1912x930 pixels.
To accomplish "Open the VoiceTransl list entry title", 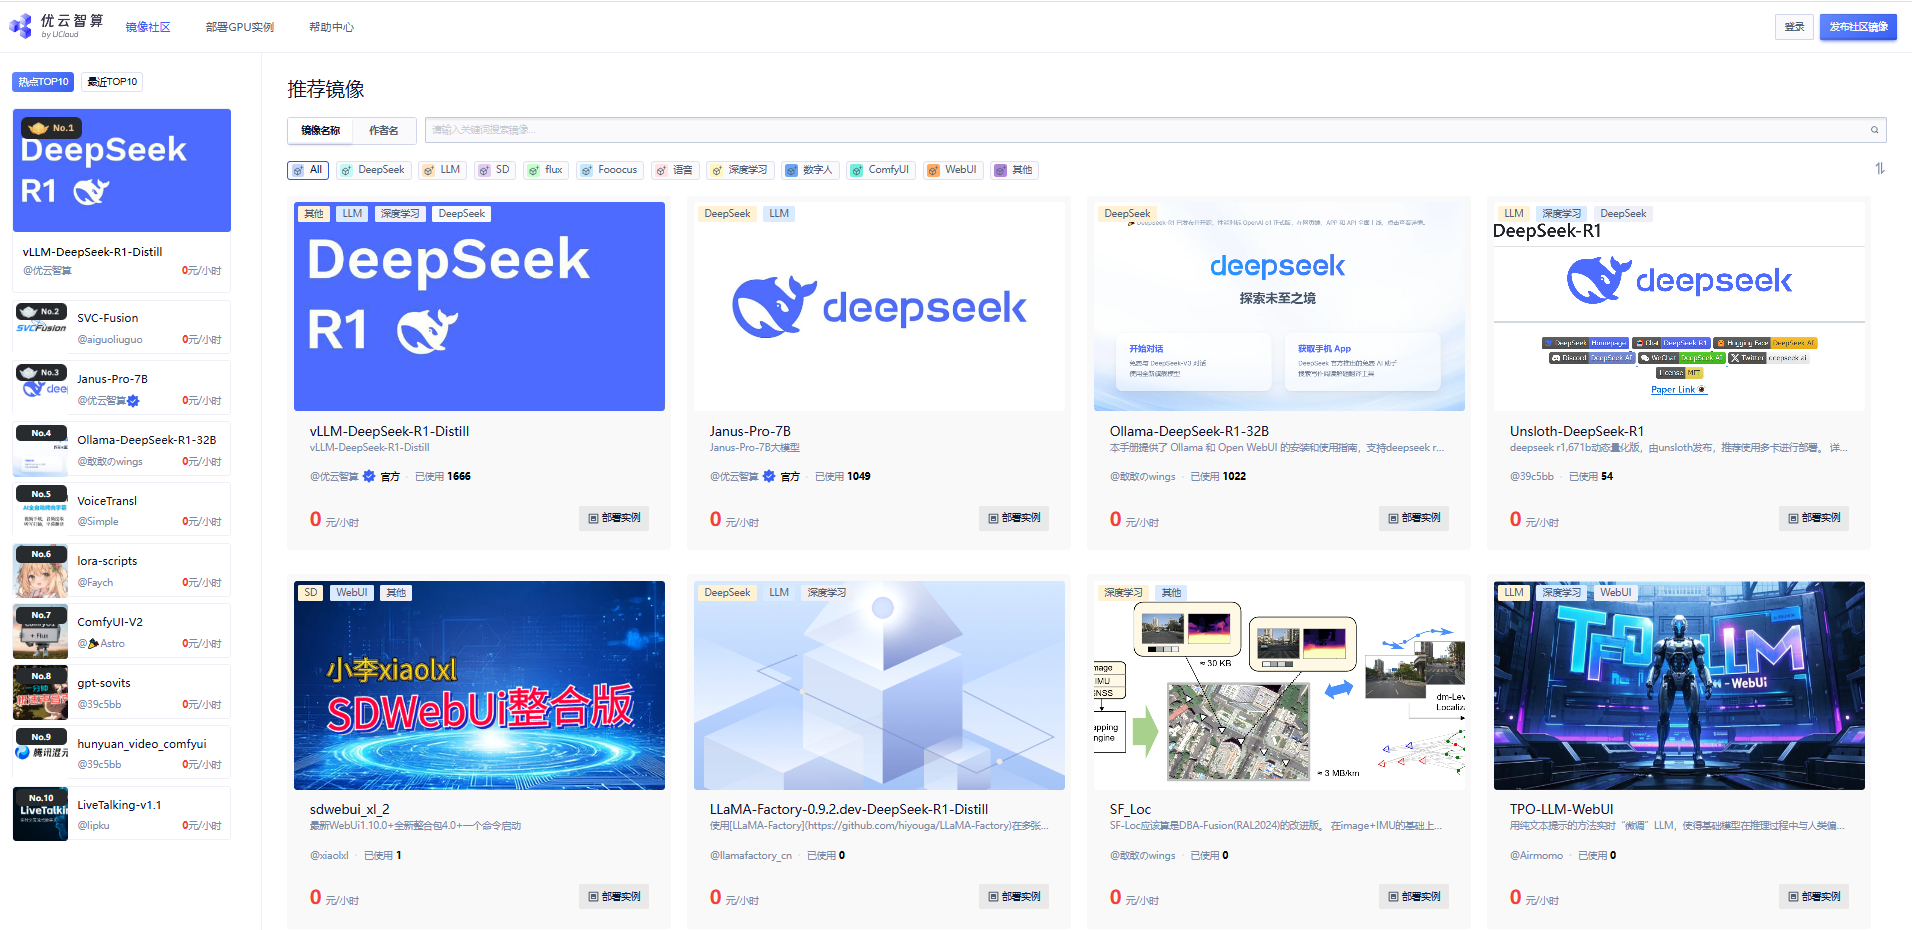I will [x=107, y=501].
